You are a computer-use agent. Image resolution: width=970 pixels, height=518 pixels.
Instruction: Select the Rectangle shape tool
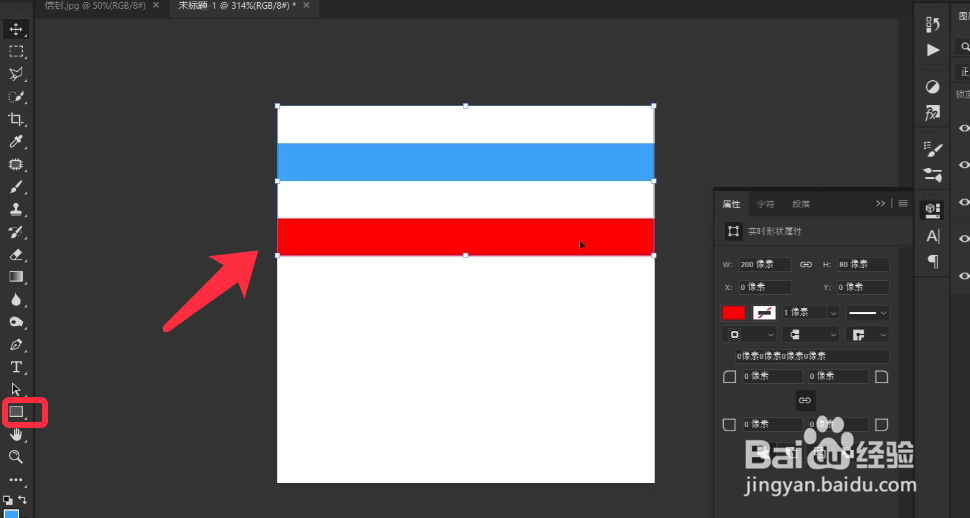[x=16, y=412]
